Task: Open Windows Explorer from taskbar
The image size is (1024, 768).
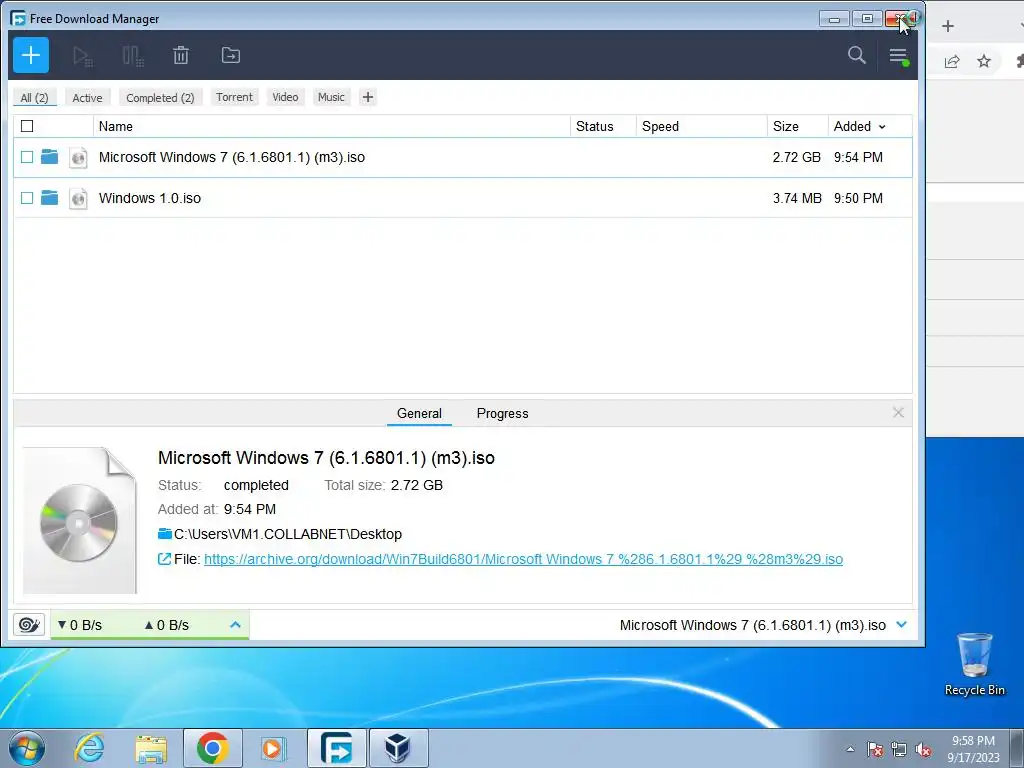Action: click(x=151, y=748)
